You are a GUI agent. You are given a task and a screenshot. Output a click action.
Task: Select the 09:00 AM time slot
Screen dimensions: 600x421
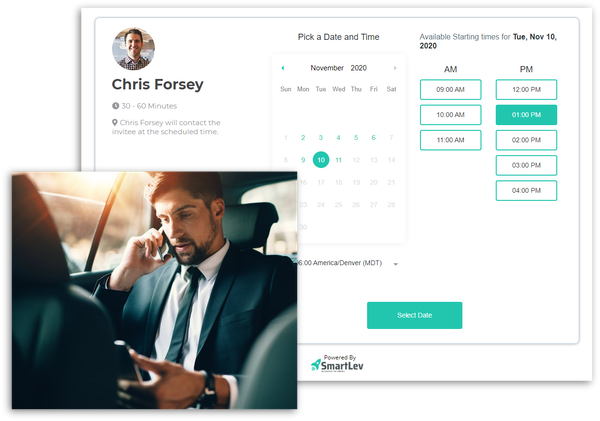(x=450, y=90)
